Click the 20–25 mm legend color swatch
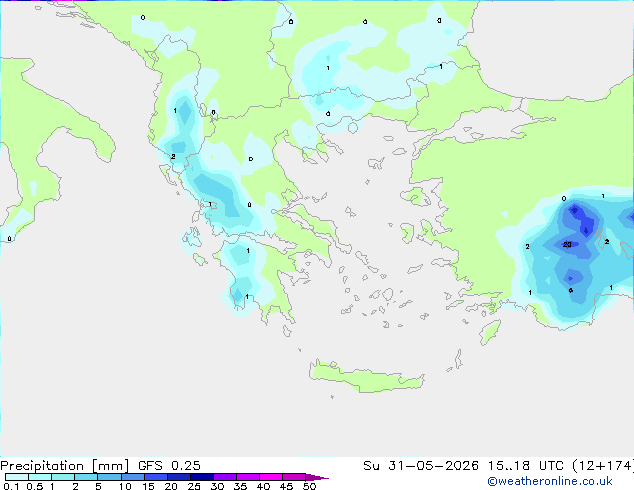634x490 pixels. tap(179, 477)
